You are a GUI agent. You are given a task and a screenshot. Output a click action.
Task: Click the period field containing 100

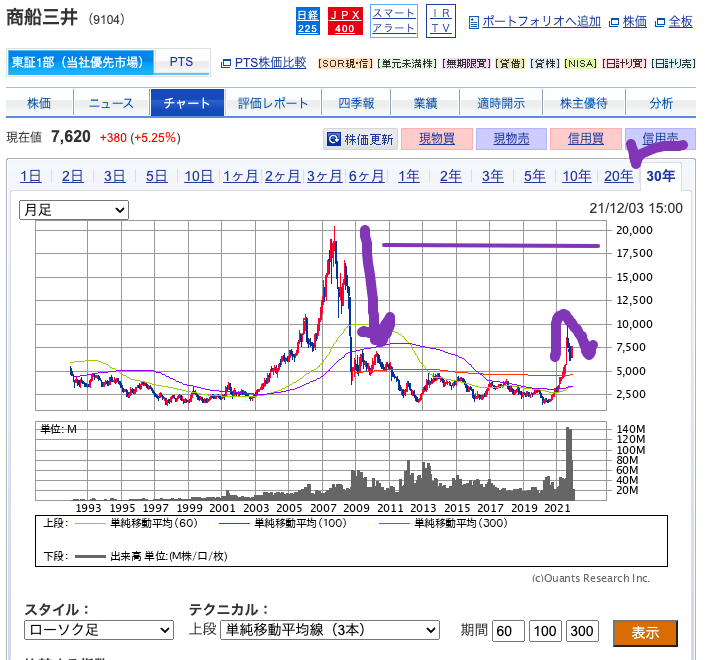pos(545,631)
